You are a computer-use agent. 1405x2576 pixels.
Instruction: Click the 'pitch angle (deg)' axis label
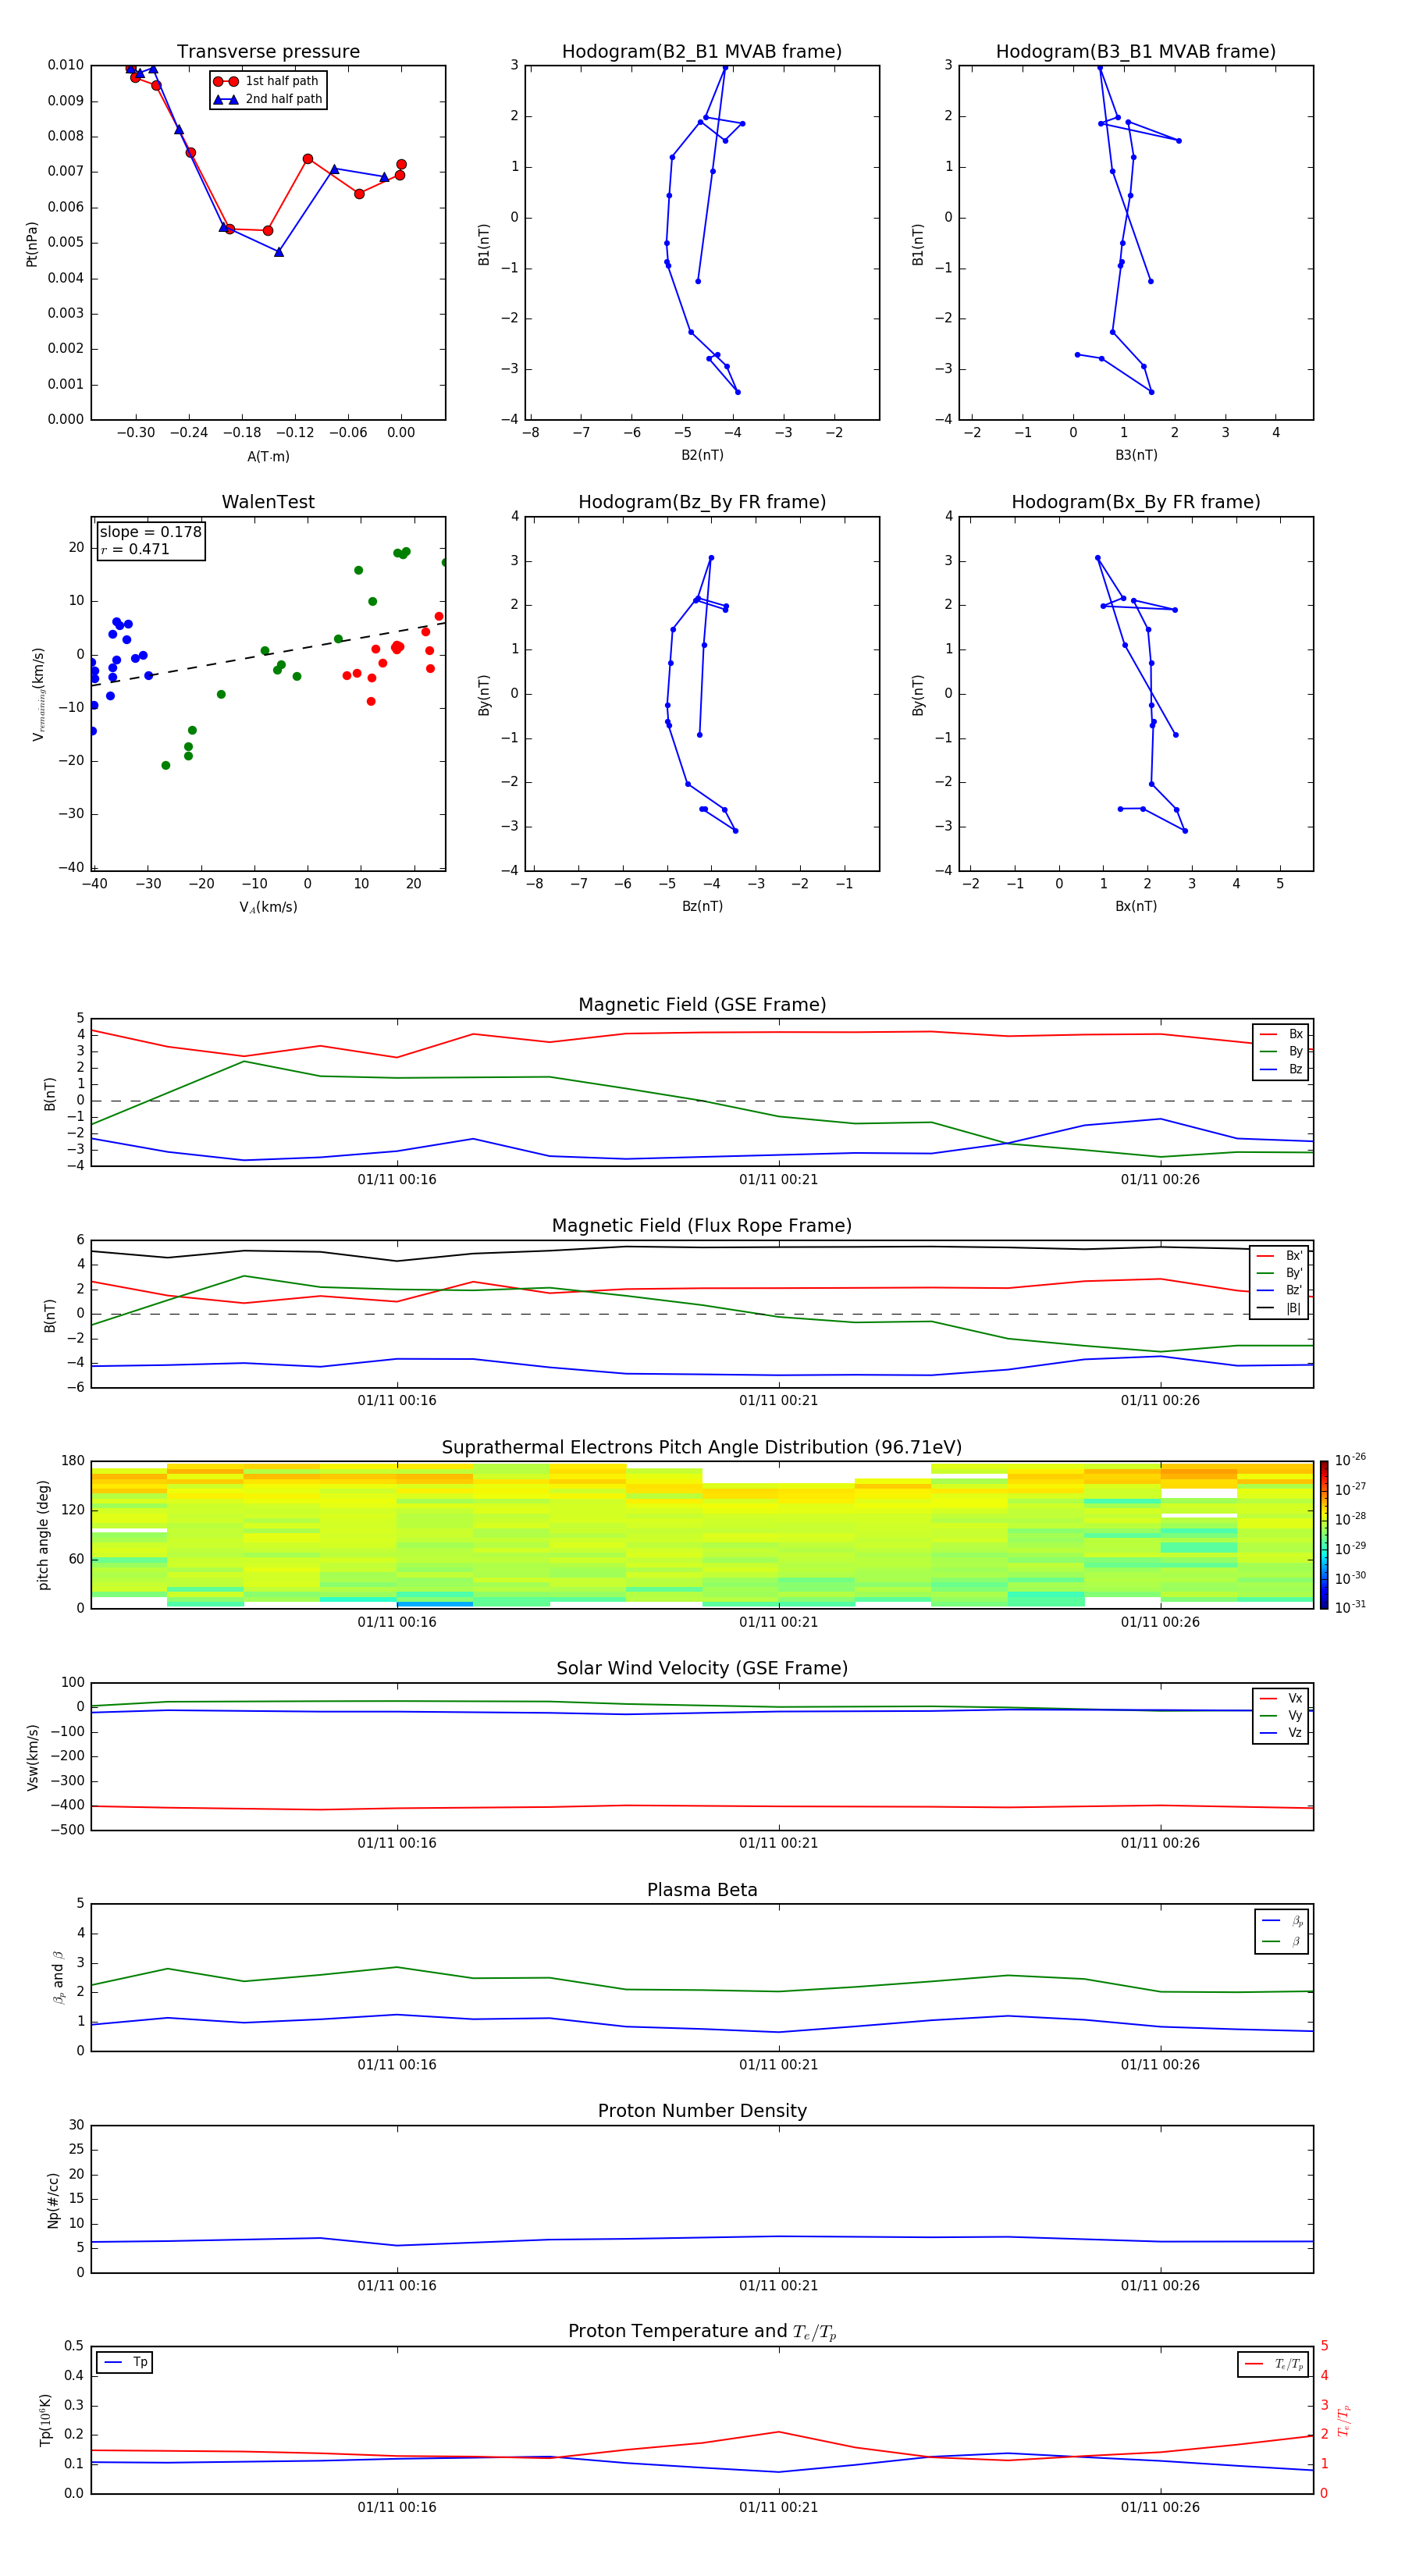pyautogui.click(x=43, y=1535)
